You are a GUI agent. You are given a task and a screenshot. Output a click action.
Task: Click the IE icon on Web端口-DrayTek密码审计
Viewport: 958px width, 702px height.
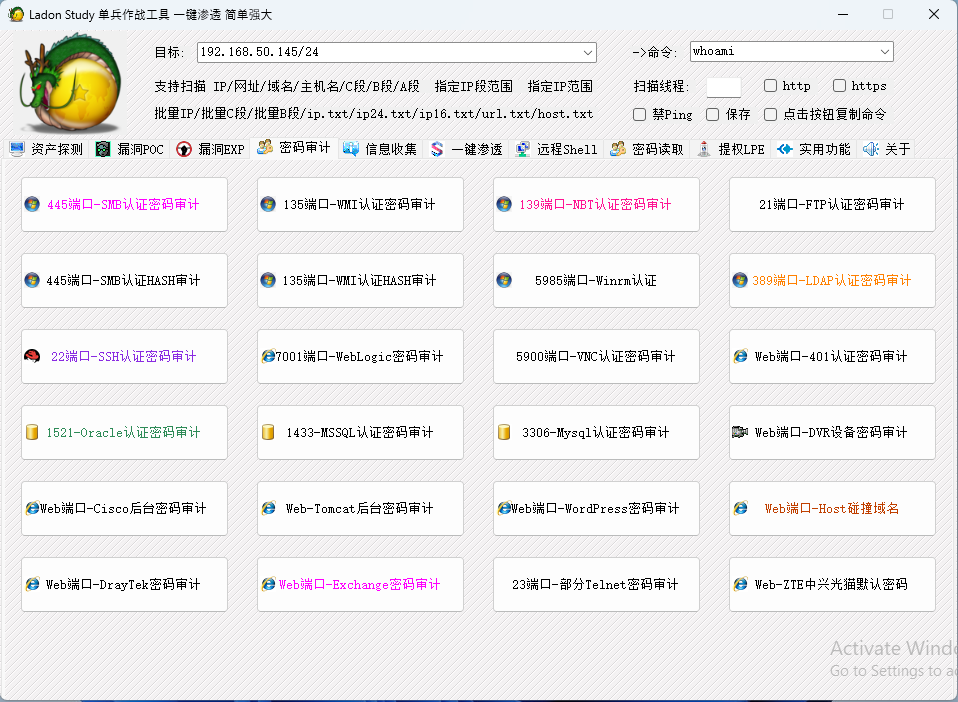(32, 584)
